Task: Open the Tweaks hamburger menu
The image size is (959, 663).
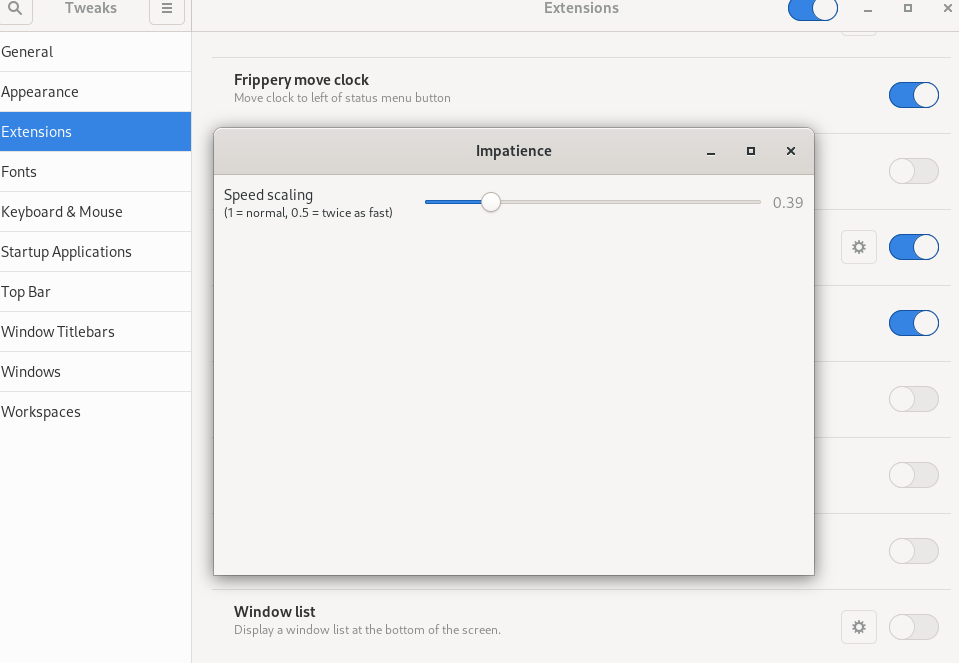Action: tap(166, 8)
